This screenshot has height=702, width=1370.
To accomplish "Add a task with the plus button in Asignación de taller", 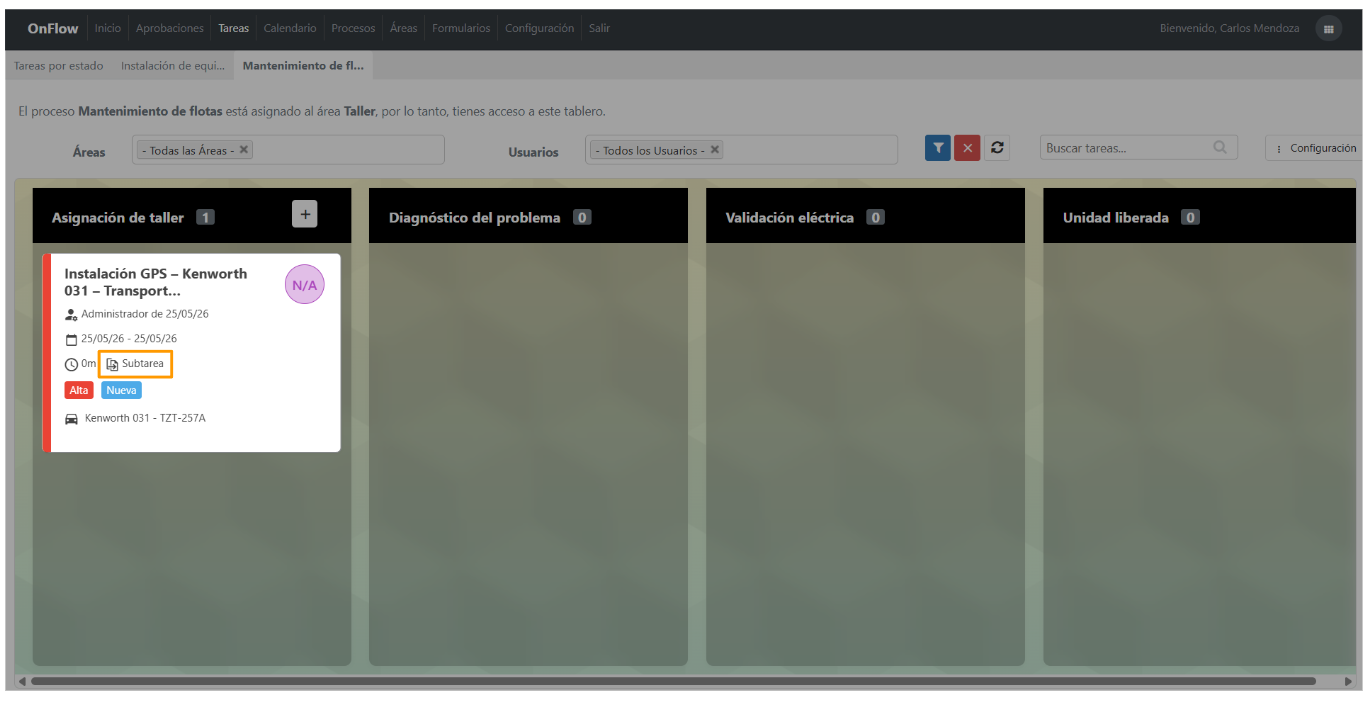I will [x=305, y=213].
